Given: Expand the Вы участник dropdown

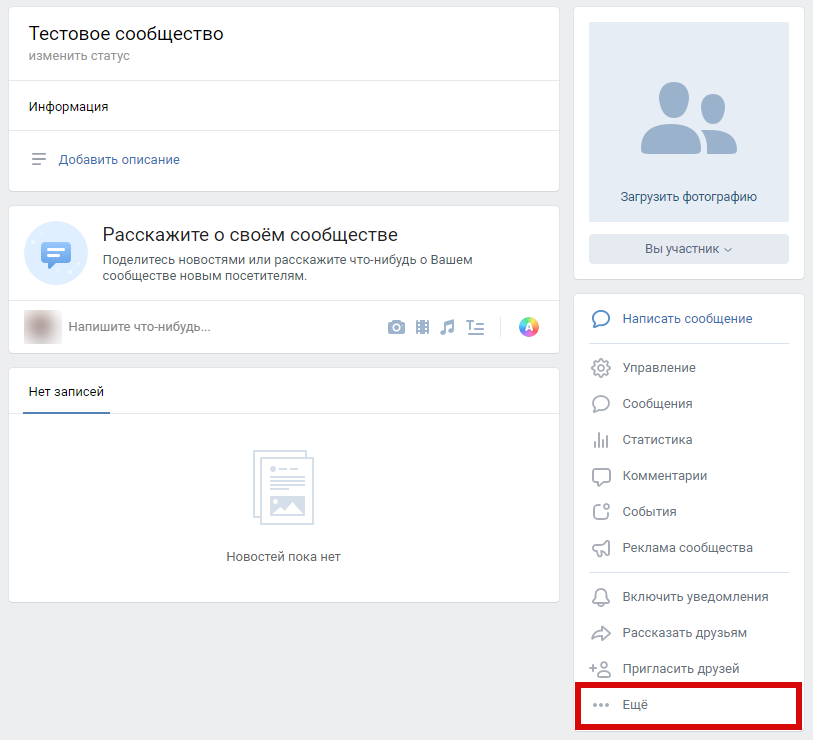Looking at the screenshot, I should pyautogui.click(x=688, y=249).
